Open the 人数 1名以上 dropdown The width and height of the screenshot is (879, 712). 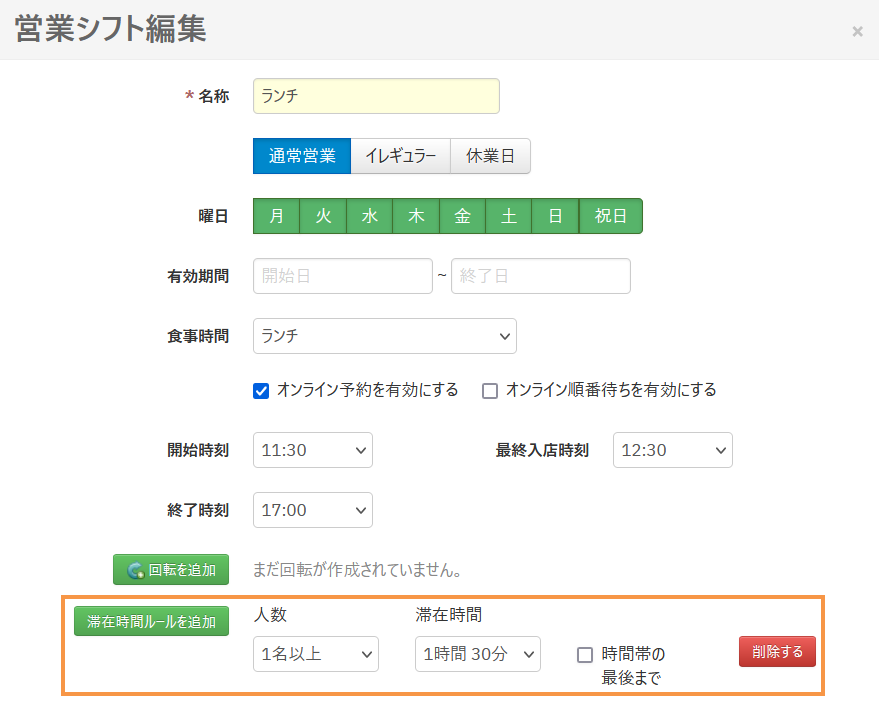point(316,654)
